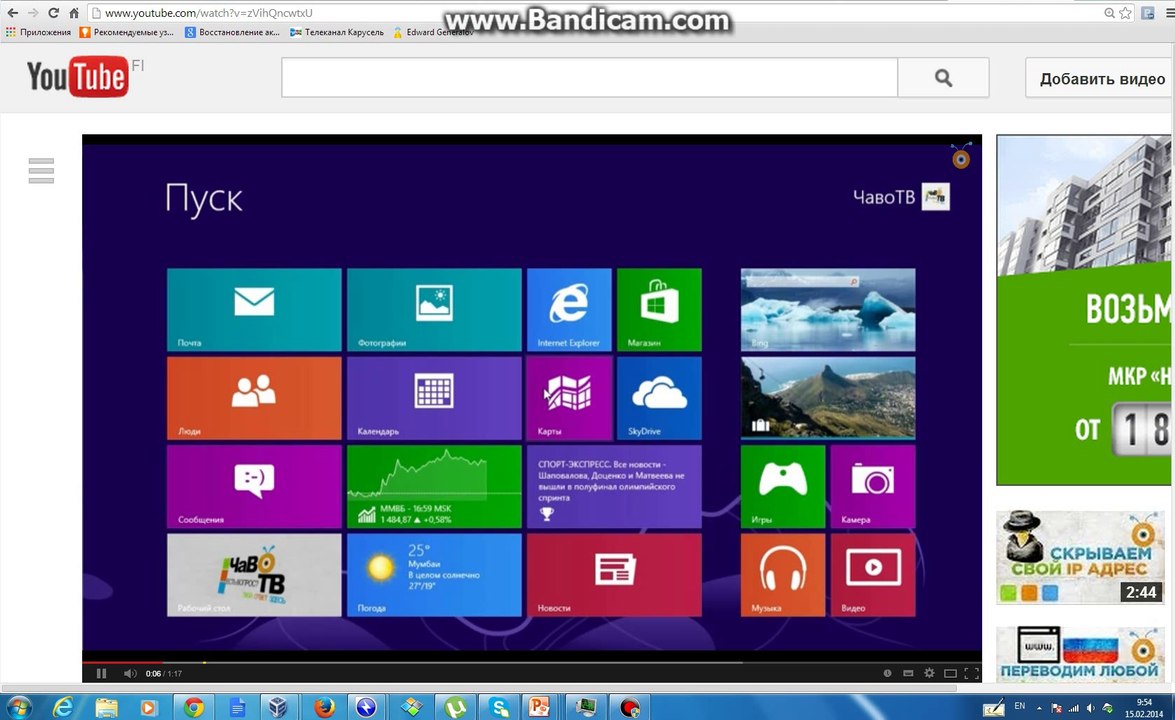This screenshot has height=720, width=1175.
Task: Click the address bar showing the youtube.com URL
Action: pyautogui.click(x=592, y=13)
